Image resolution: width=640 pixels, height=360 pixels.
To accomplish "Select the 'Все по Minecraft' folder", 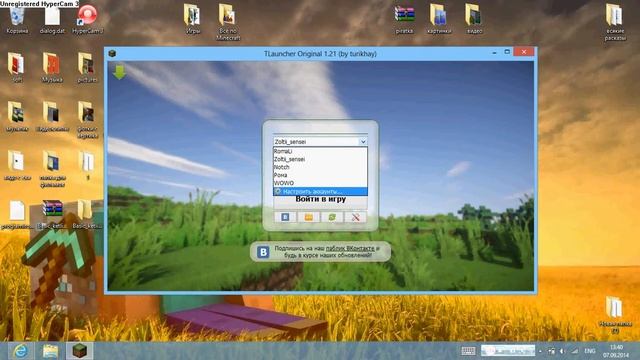I will coord(228,22).
